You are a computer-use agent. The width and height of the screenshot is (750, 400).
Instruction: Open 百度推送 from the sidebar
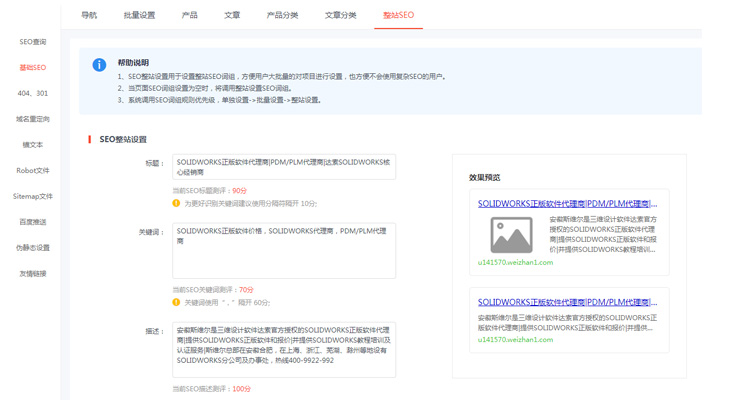tap(33, 222)
